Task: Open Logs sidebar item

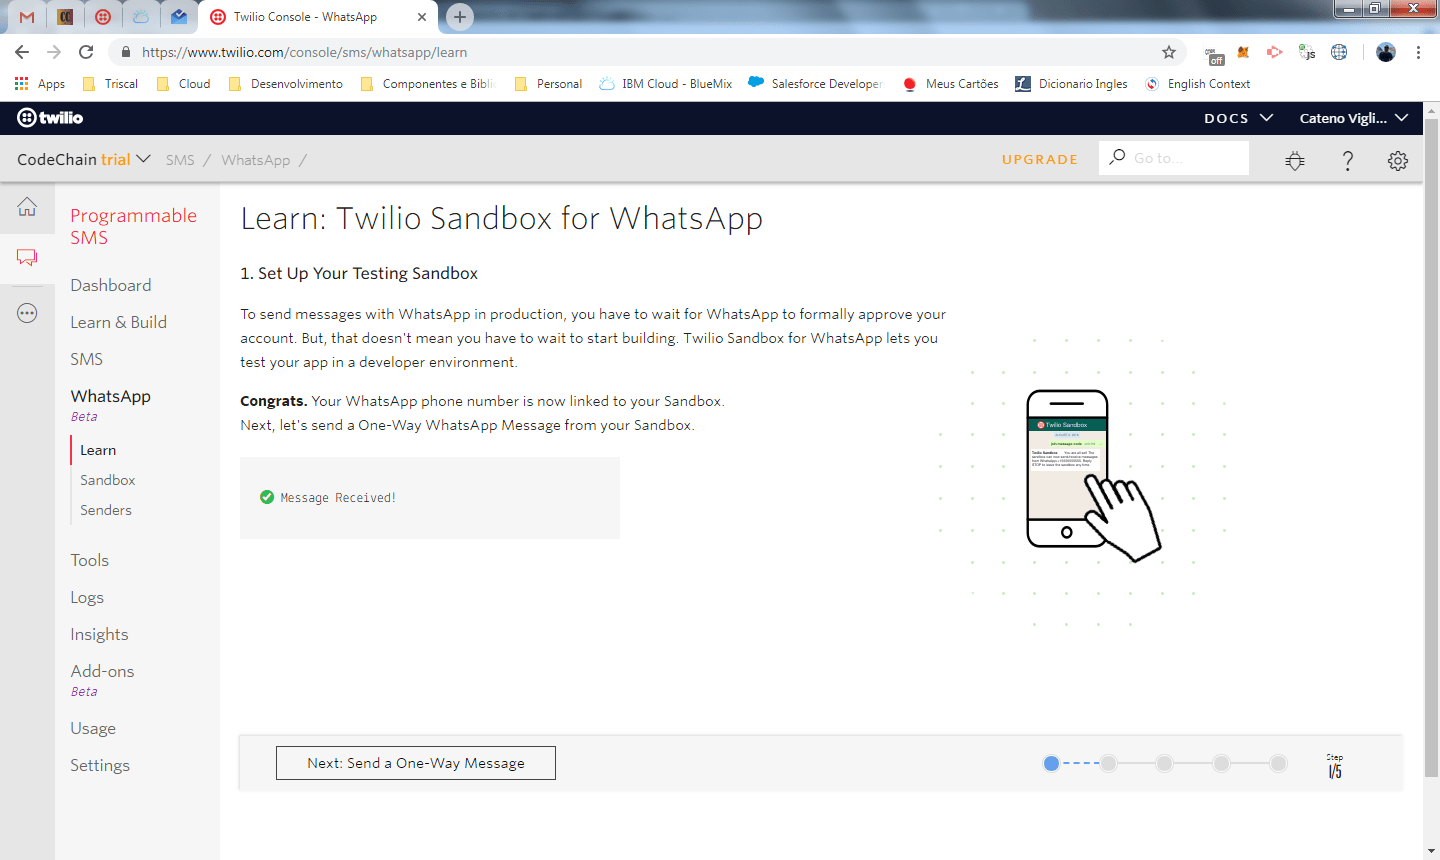Action: [x=87, y=597]
